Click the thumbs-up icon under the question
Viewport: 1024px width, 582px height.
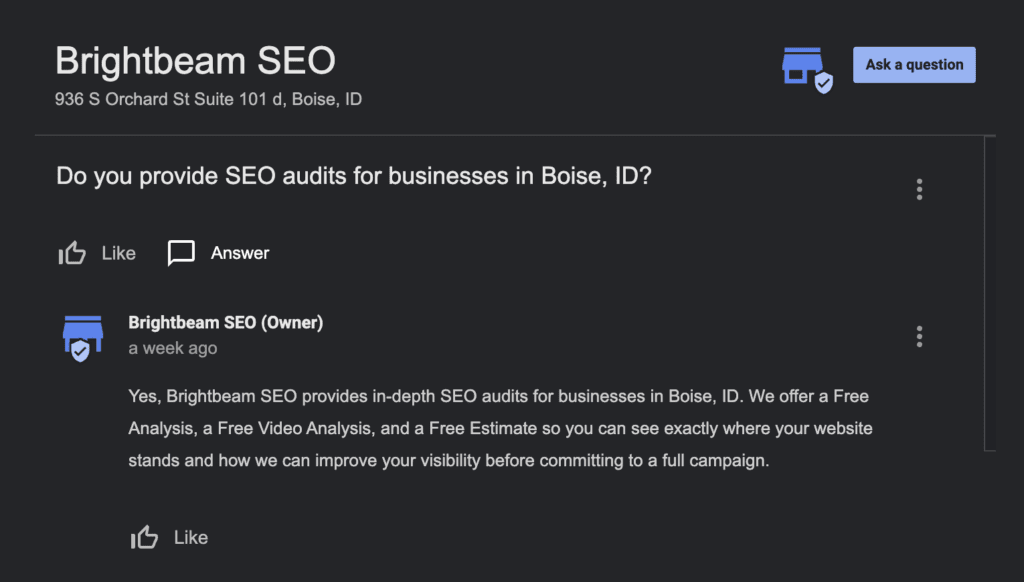72,253
